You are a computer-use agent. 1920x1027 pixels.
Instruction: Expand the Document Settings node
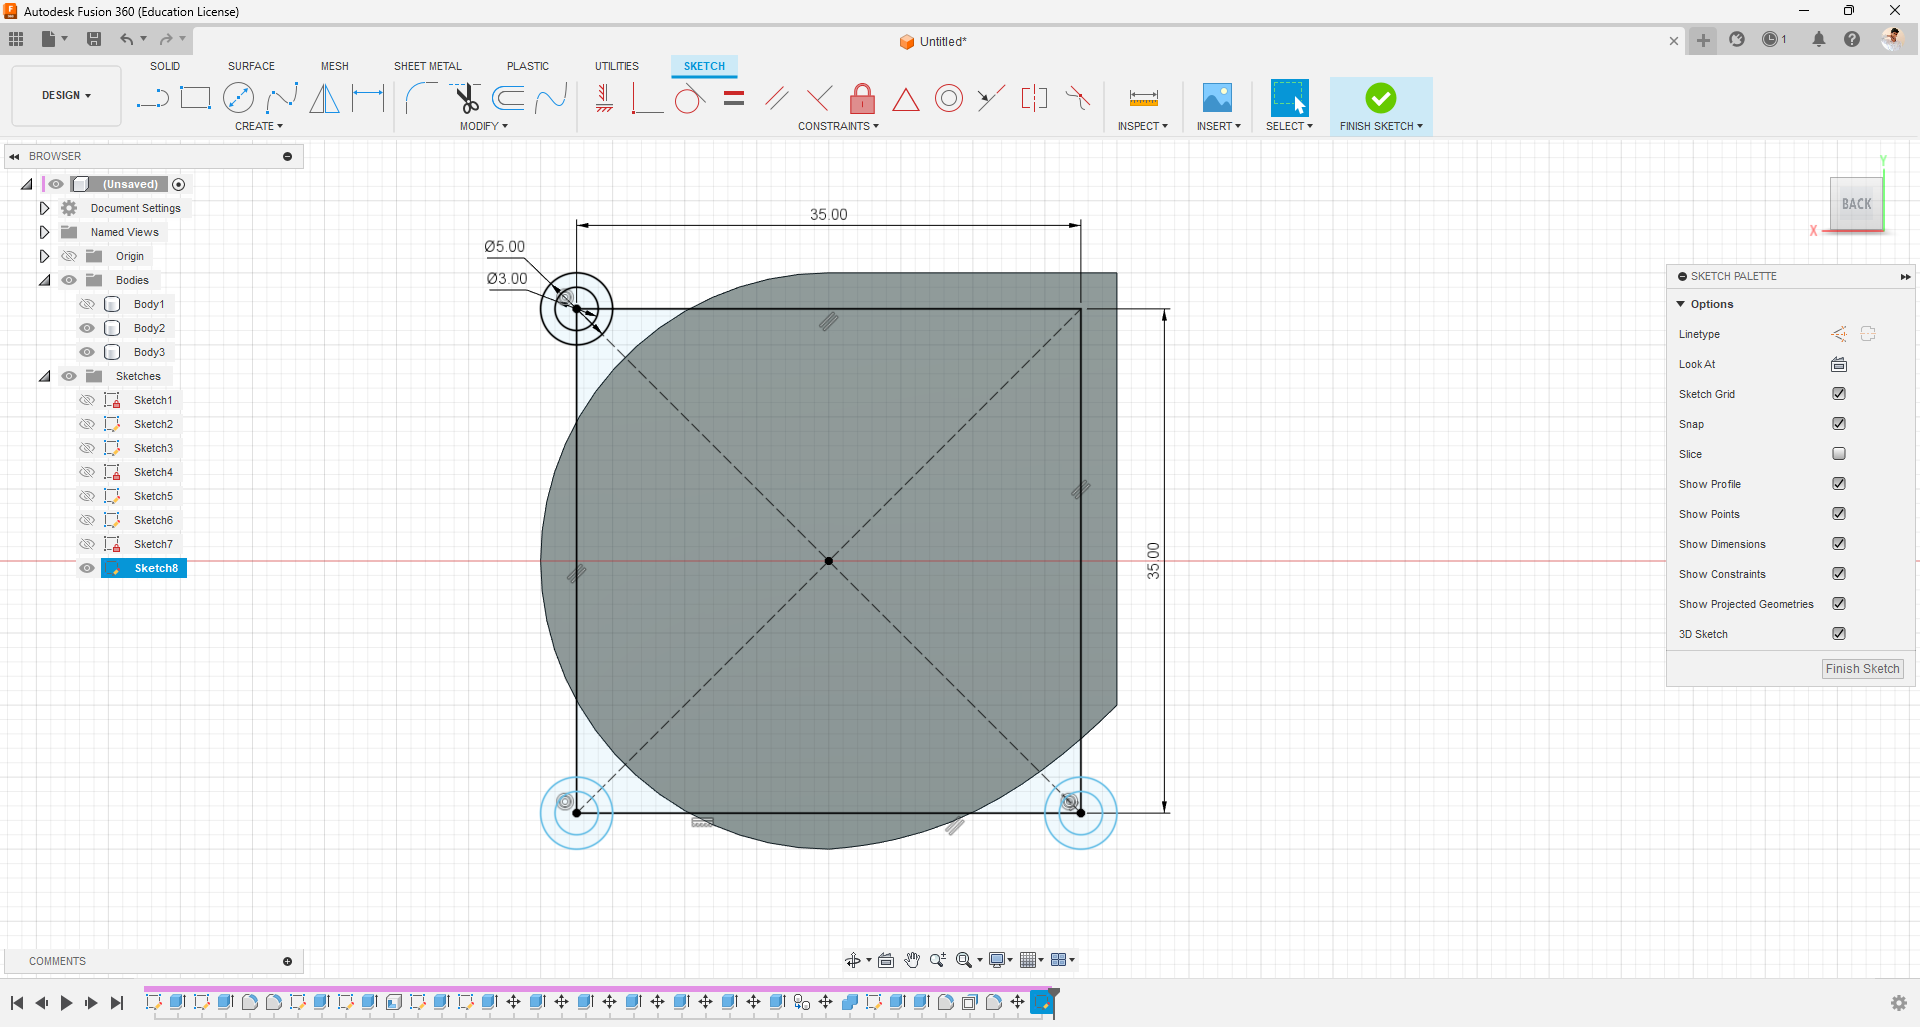click(44, 208)
